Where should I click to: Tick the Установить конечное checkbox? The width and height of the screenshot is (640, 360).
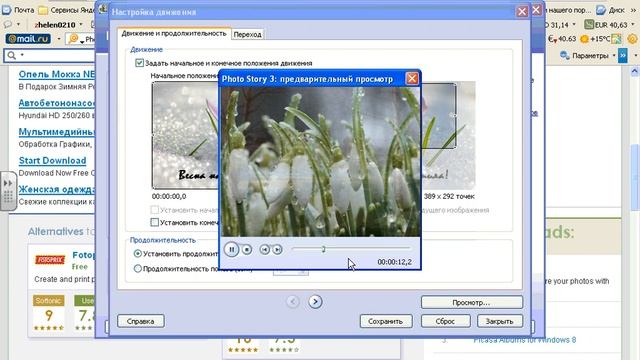155,222
